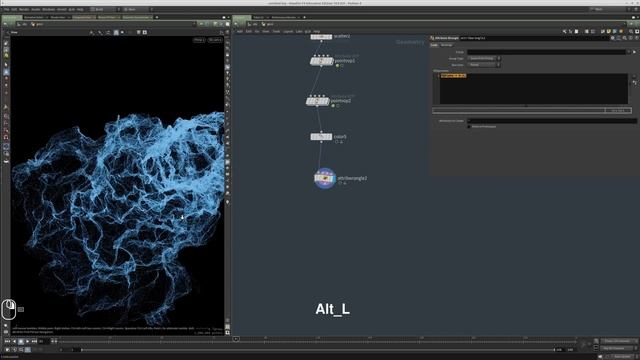Click the Attributes to Create field
Screen dimensions: 640x360
point(552,121)
